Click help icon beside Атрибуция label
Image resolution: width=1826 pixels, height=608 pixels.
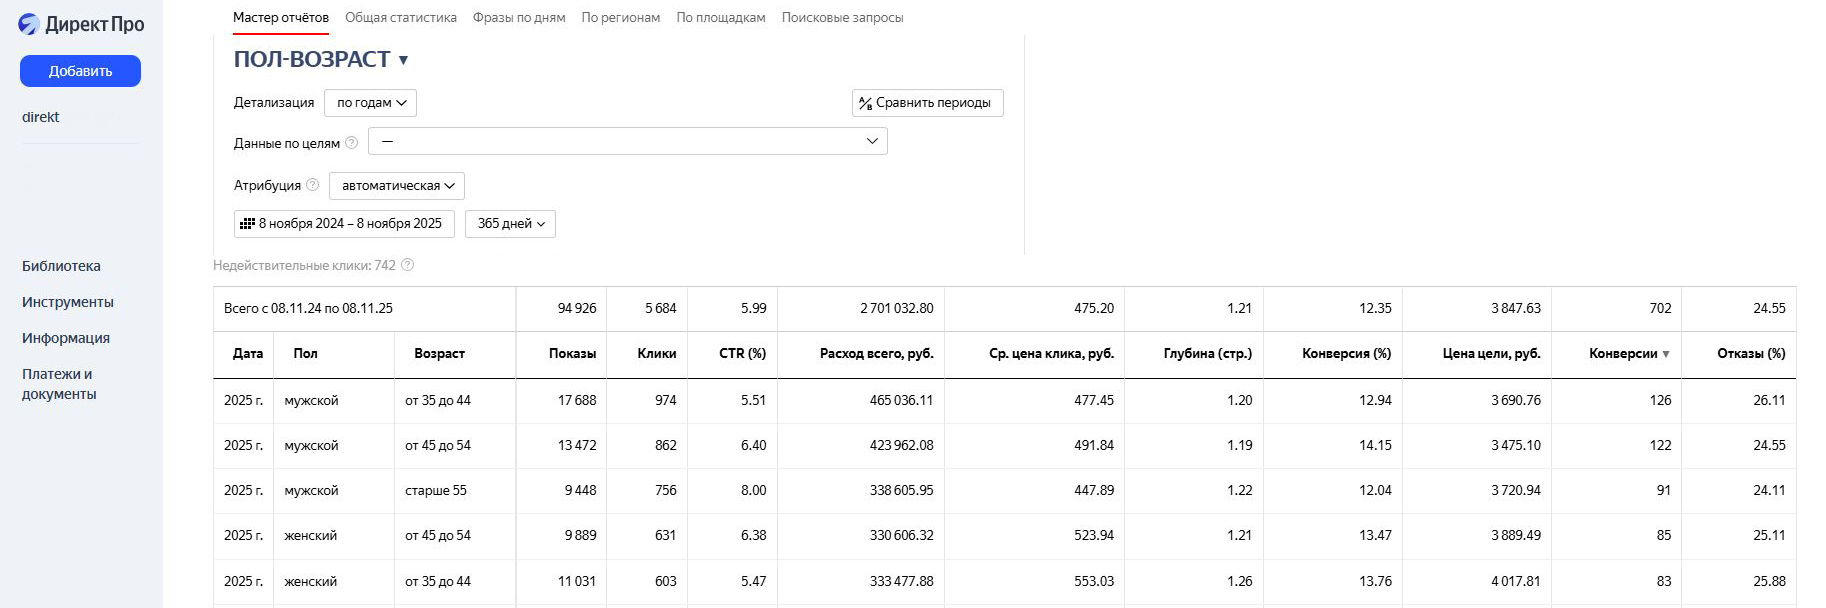pyautogui.click(x=312, y=185)
